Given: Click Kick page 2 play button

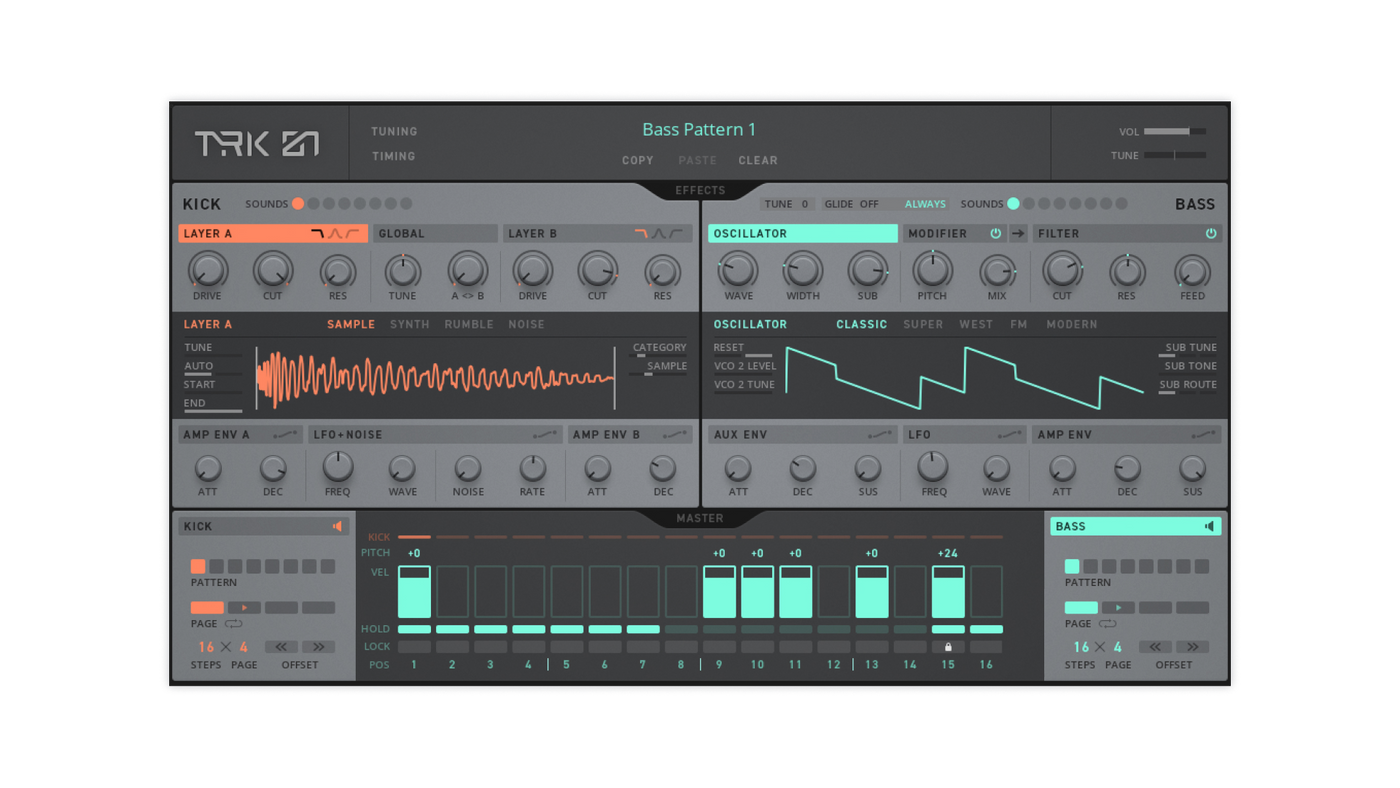Looking at the screenshot, I should click(244, 608).
